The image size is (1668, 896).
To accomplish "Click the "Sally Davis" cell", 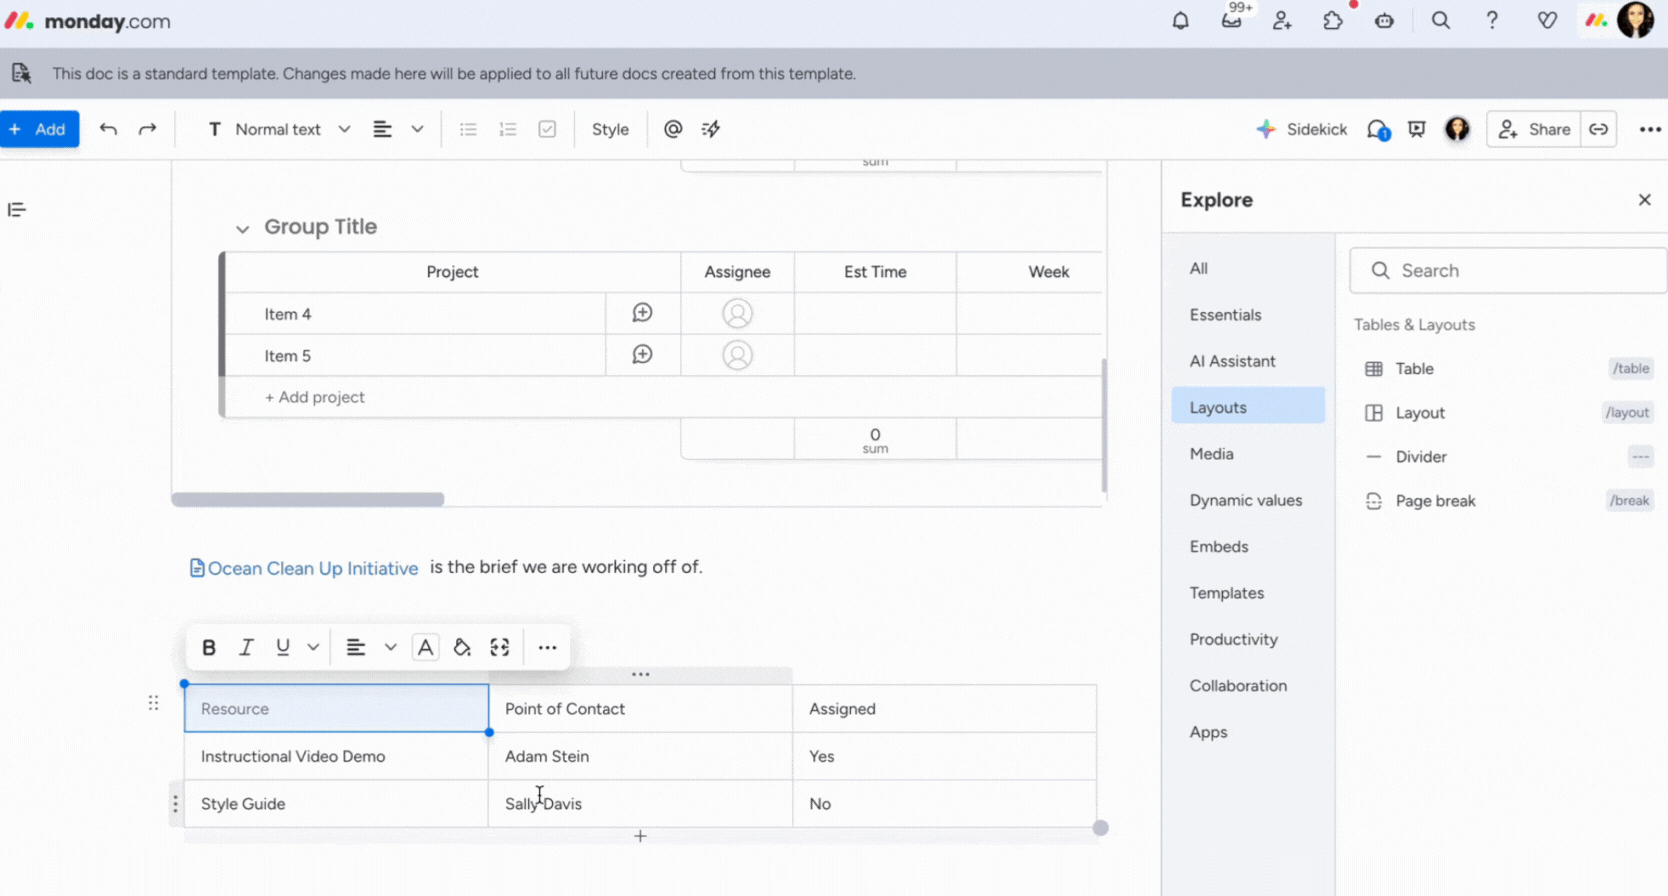I will tap(640, 804).
